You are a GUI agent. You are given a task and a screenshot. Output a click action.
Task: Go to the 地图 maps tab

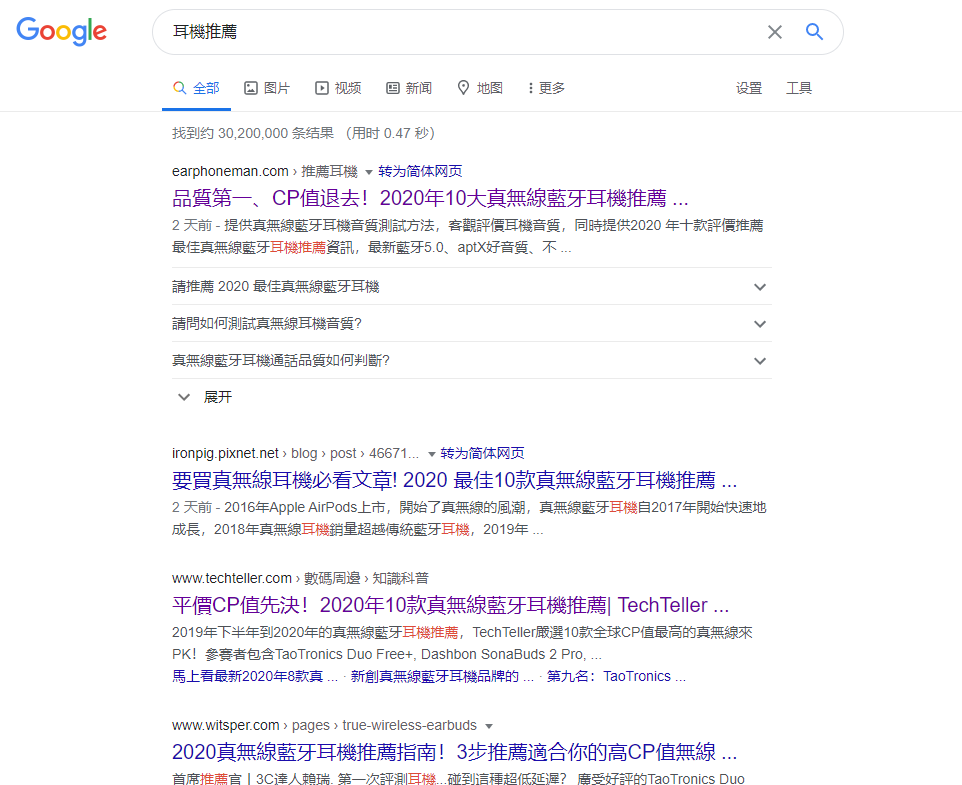pyautogui.click(x=480, y=88)
